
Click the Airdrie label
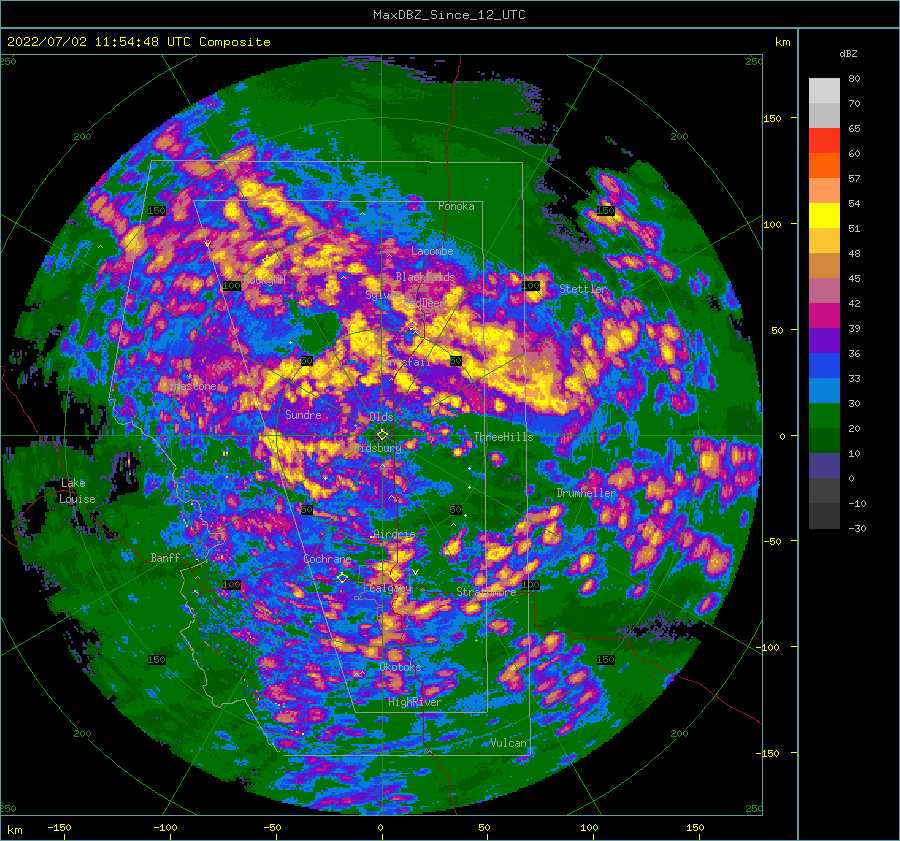pos(394,534)
